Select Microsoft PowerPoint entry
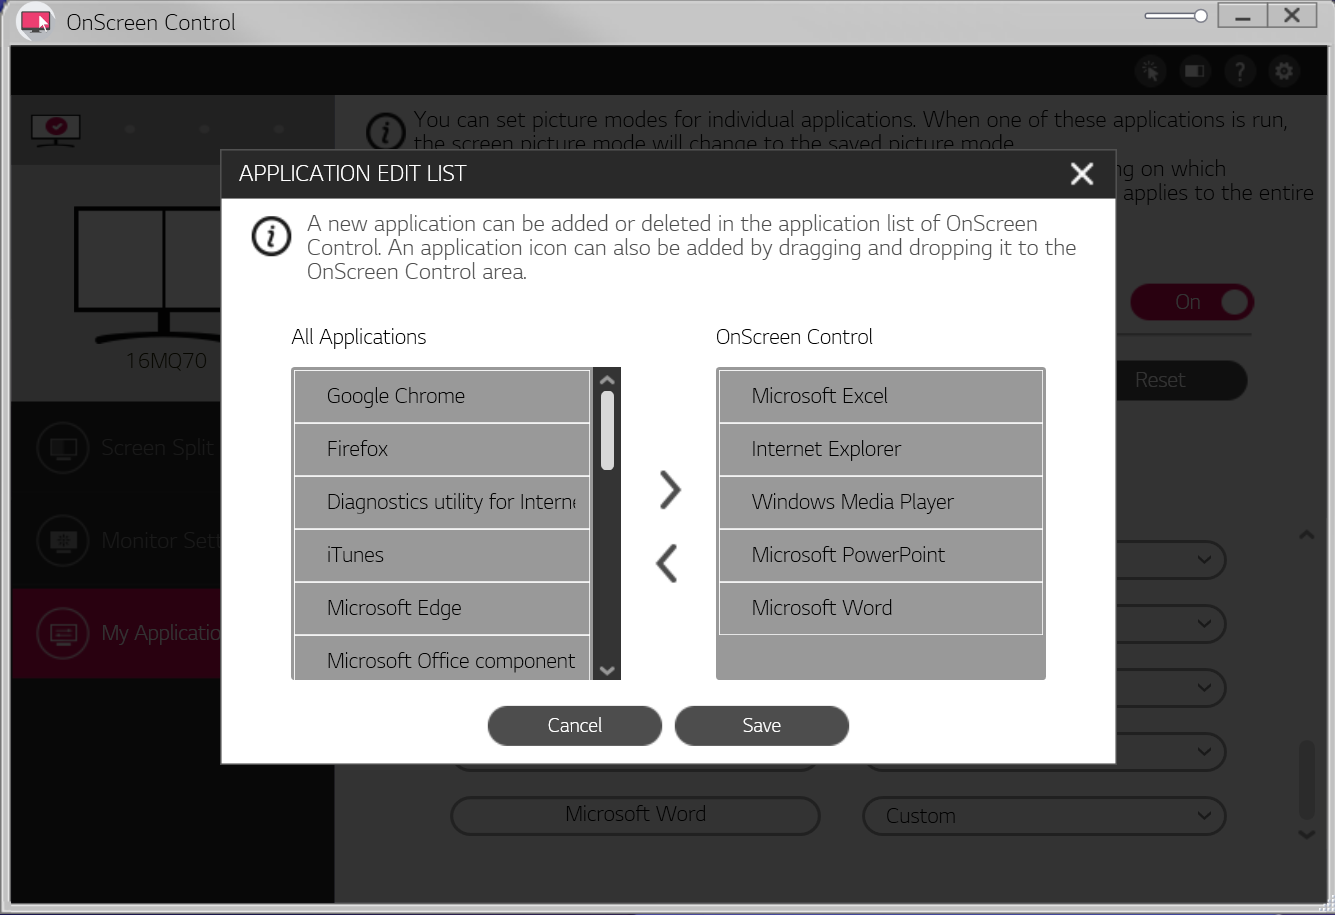The height and width of the screenshot is (915, 1335). pyautogui.click(x=881, y=555)
